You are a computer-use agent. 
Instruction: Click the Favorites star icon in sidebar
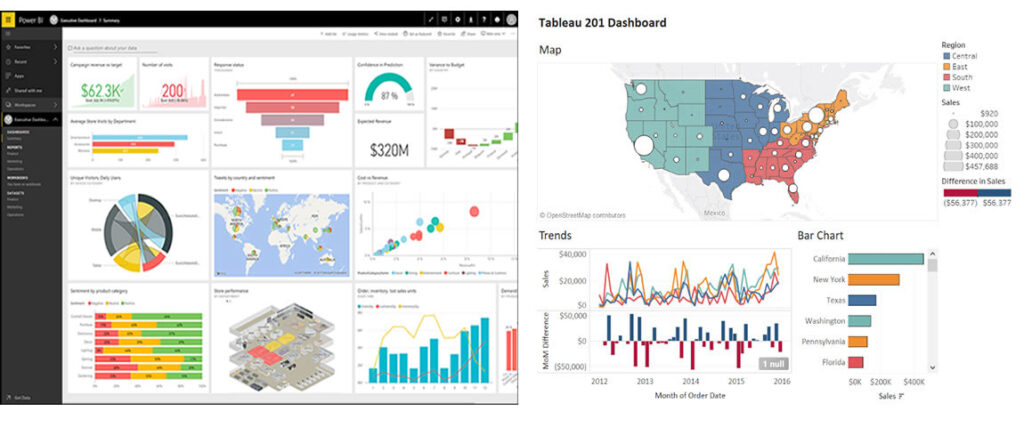(8, 48)
